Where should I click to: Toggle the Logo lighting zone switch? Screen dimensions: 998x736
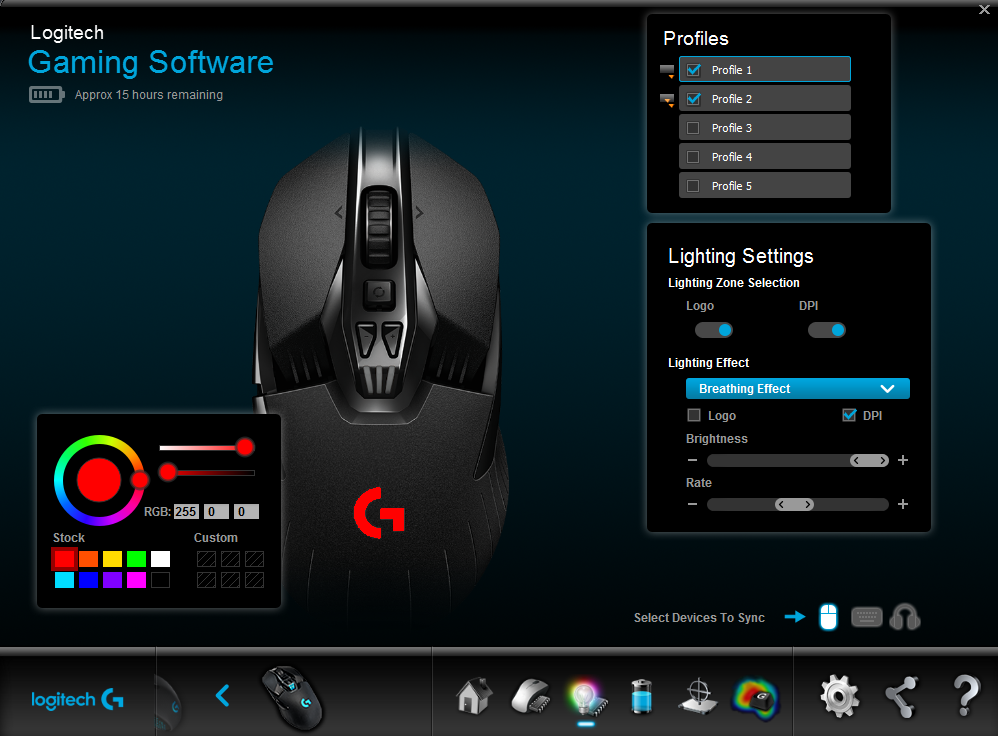tap(714, 330)
